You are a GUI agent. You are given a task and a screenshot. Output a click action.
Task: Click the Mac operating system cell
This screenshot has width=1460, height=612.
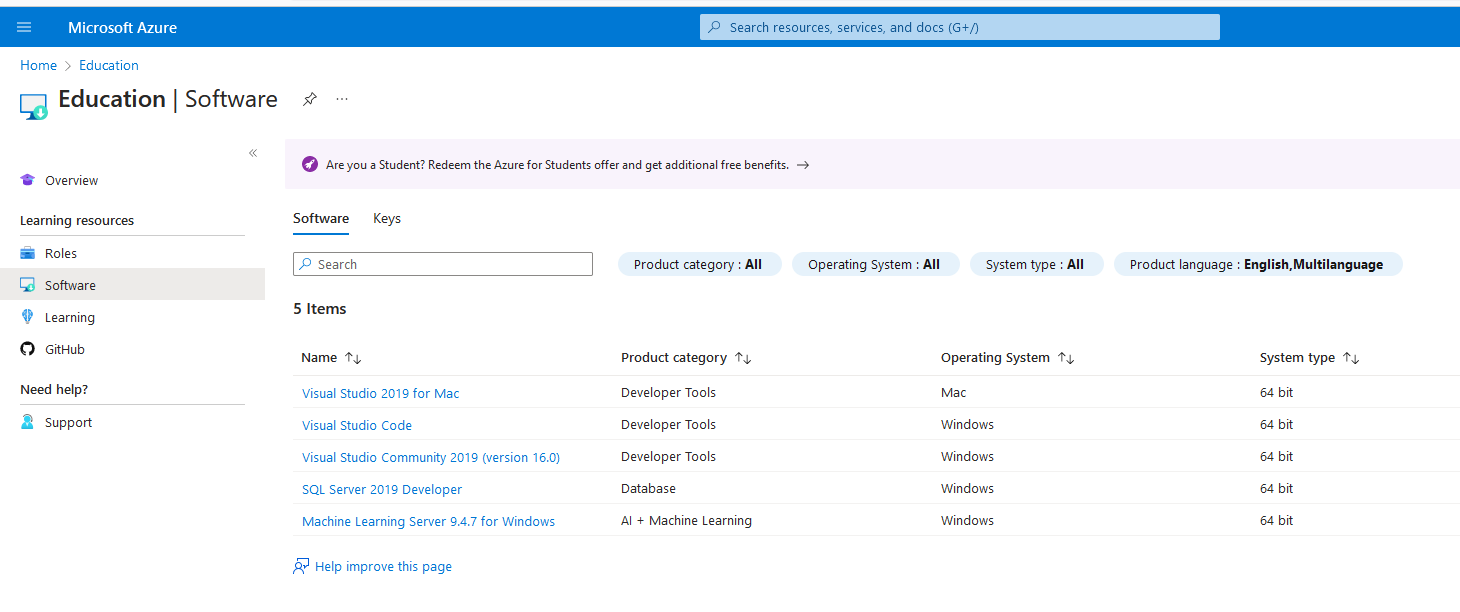pos(954,393)
